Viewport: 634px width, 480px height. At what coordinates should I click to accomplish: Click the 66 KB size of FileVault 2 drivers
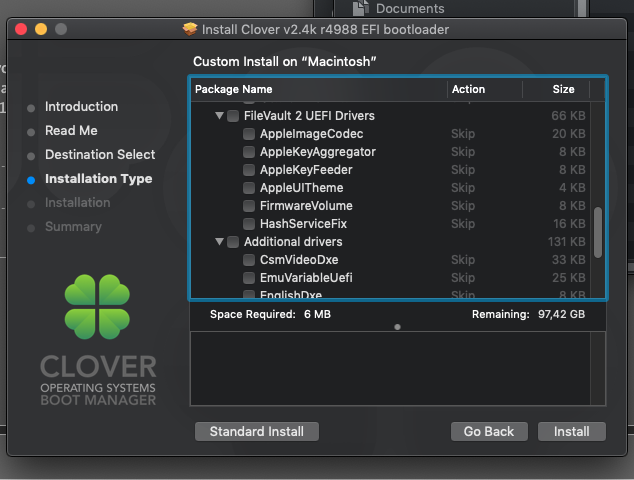[568, 116]
